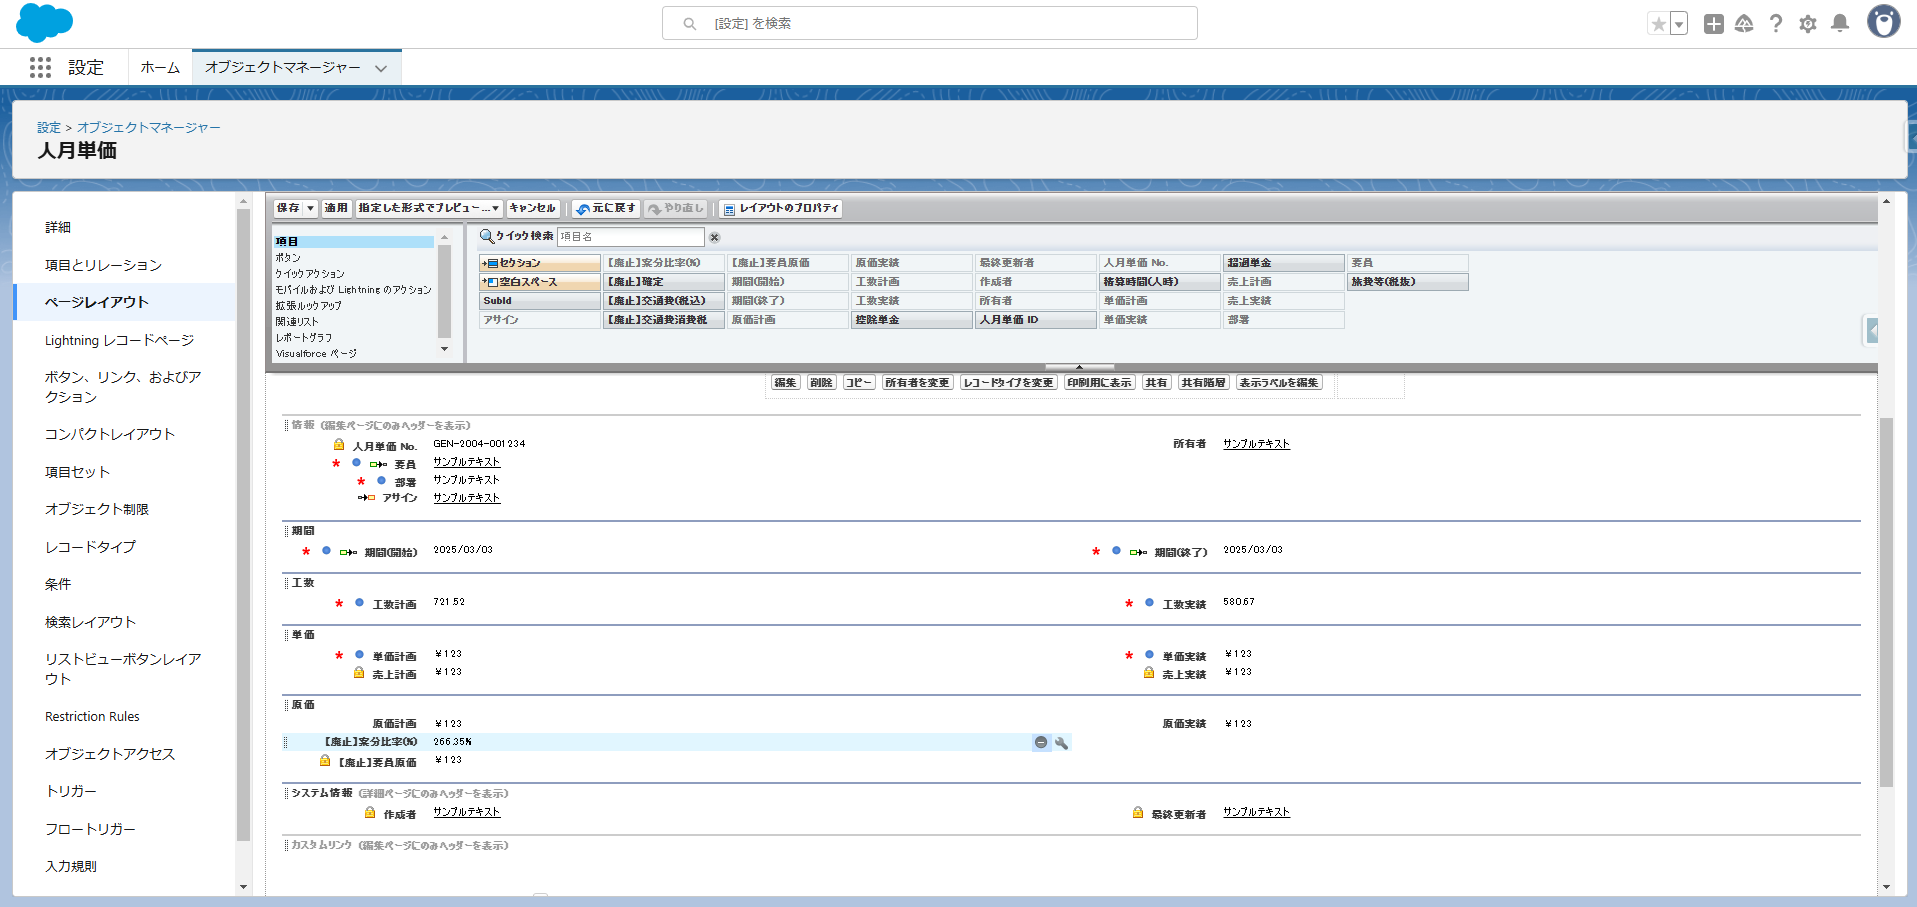This screenshot has width=1917, height=907.
Task: Click the lock icon beside 売上実績
Action: [1149, 673]
